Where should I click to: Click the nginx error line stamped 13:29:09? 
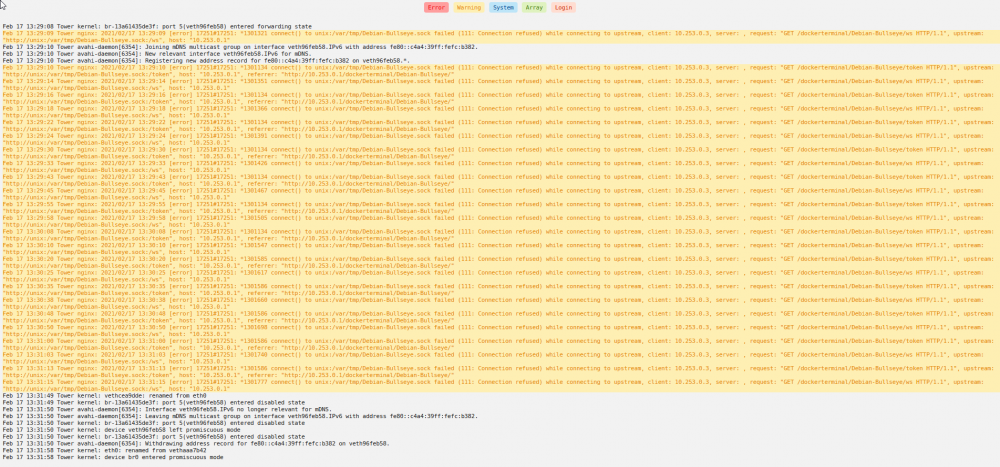tap(500, 36)
